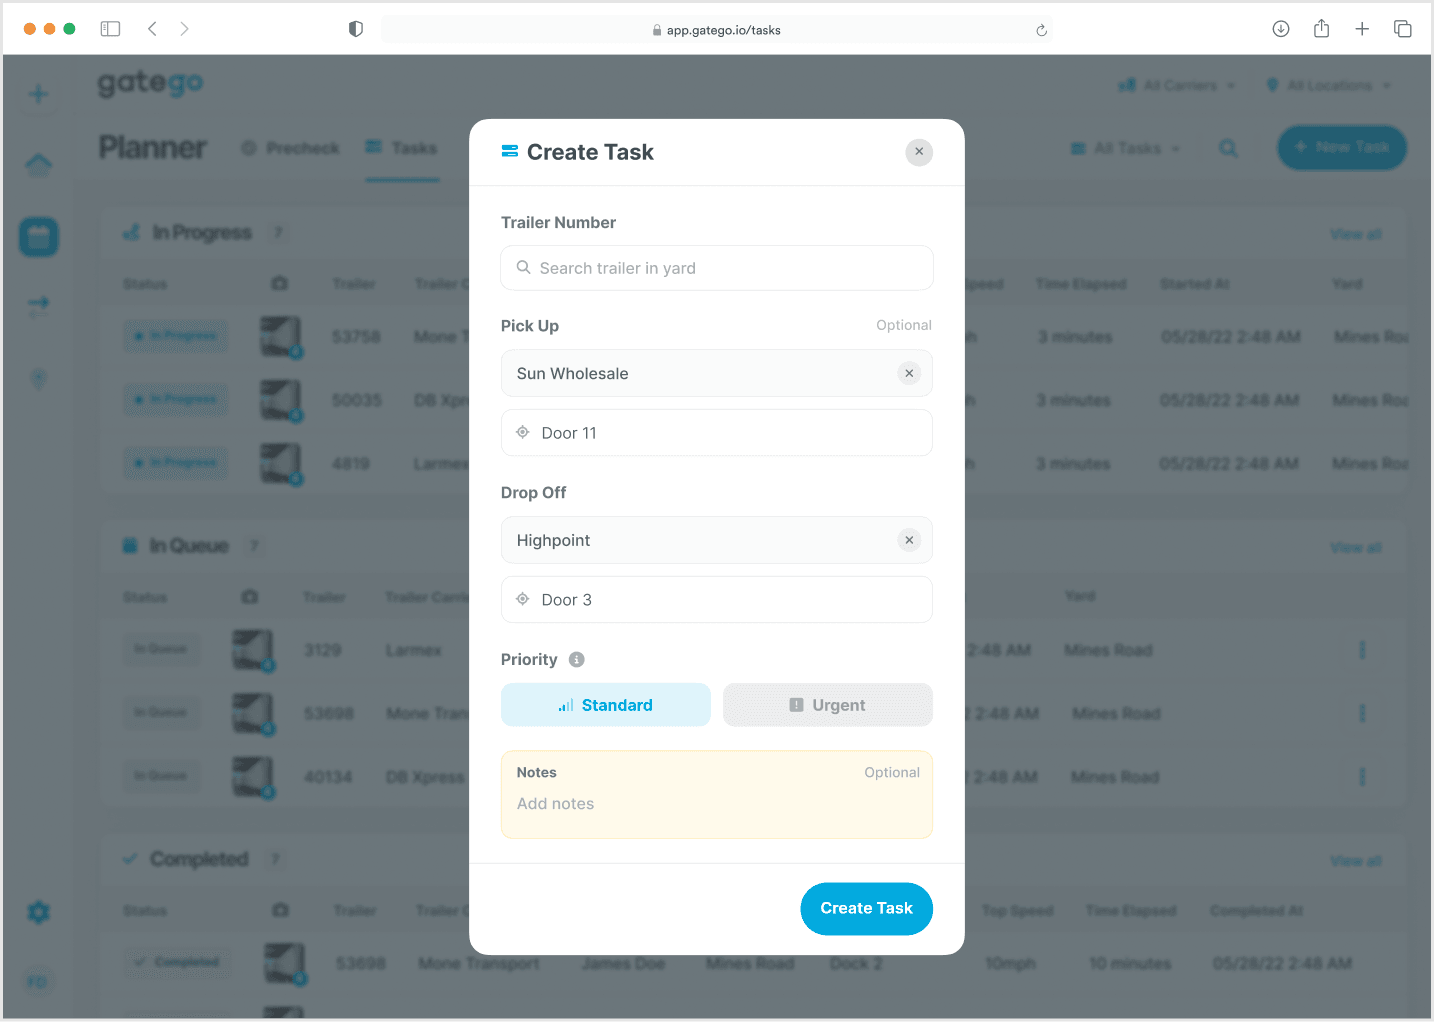Click the browser share icon
The height and width of the screenshot is (1022, 1434).
(x=1321, y=29)
